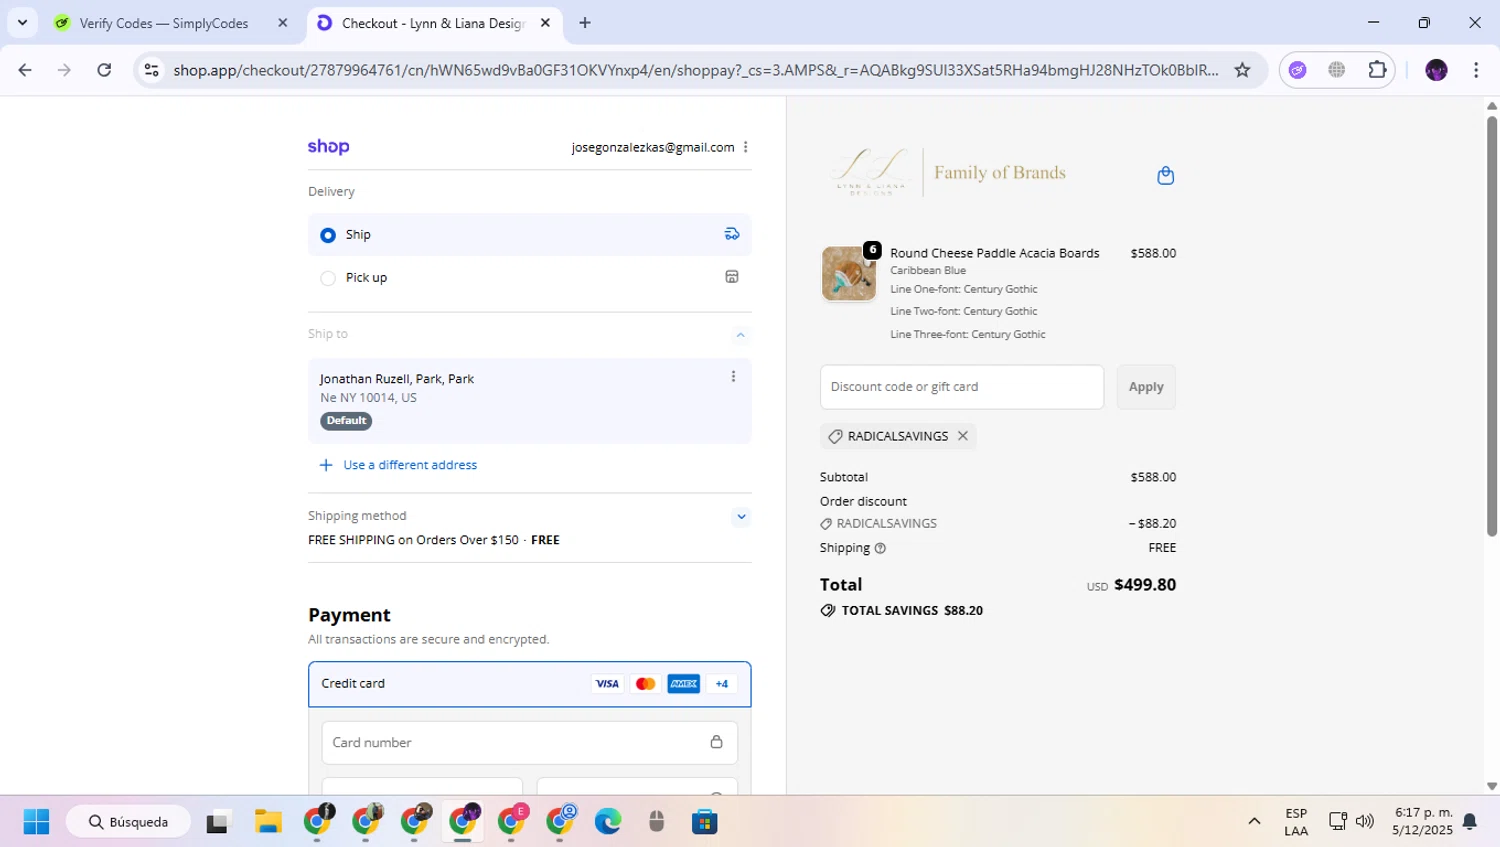Click the TOTAL SAVINGS $88.20 text

click(x=912, y=611)
